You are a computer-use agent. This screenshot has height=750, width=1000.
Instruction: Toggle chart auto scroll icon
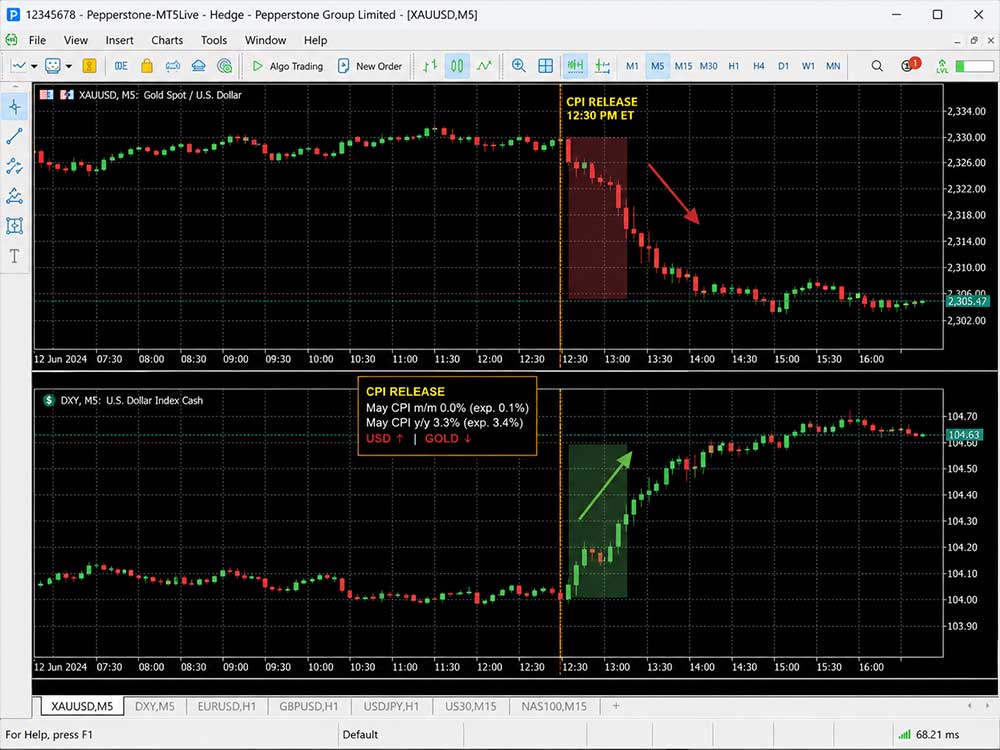click(575, 66)
